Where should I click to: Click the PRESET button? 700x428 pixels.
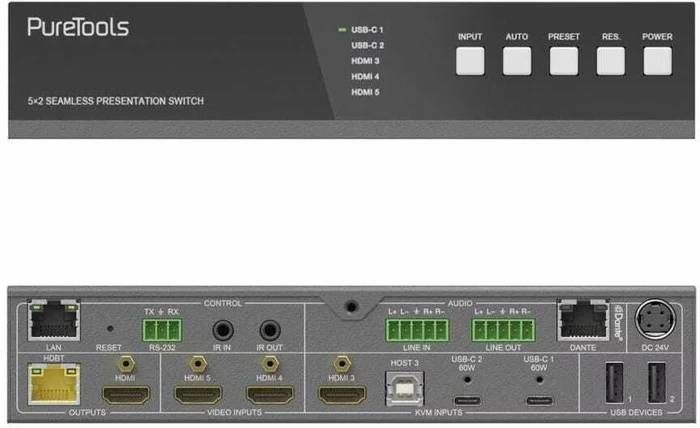pos(563,61)
